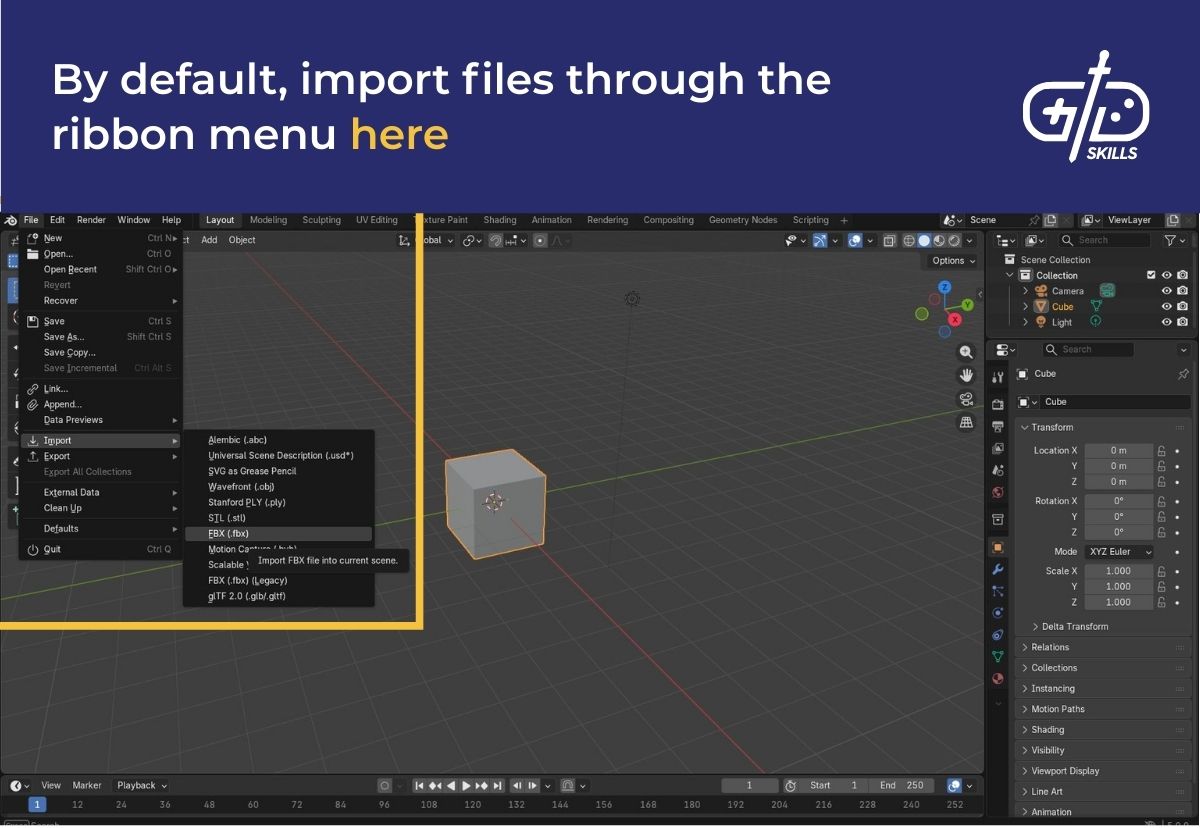The width and height of the screenshot is (1200, 828).
Task: Open the XYZ Euler rotation mode dropdown
Action: [1119, 551]
